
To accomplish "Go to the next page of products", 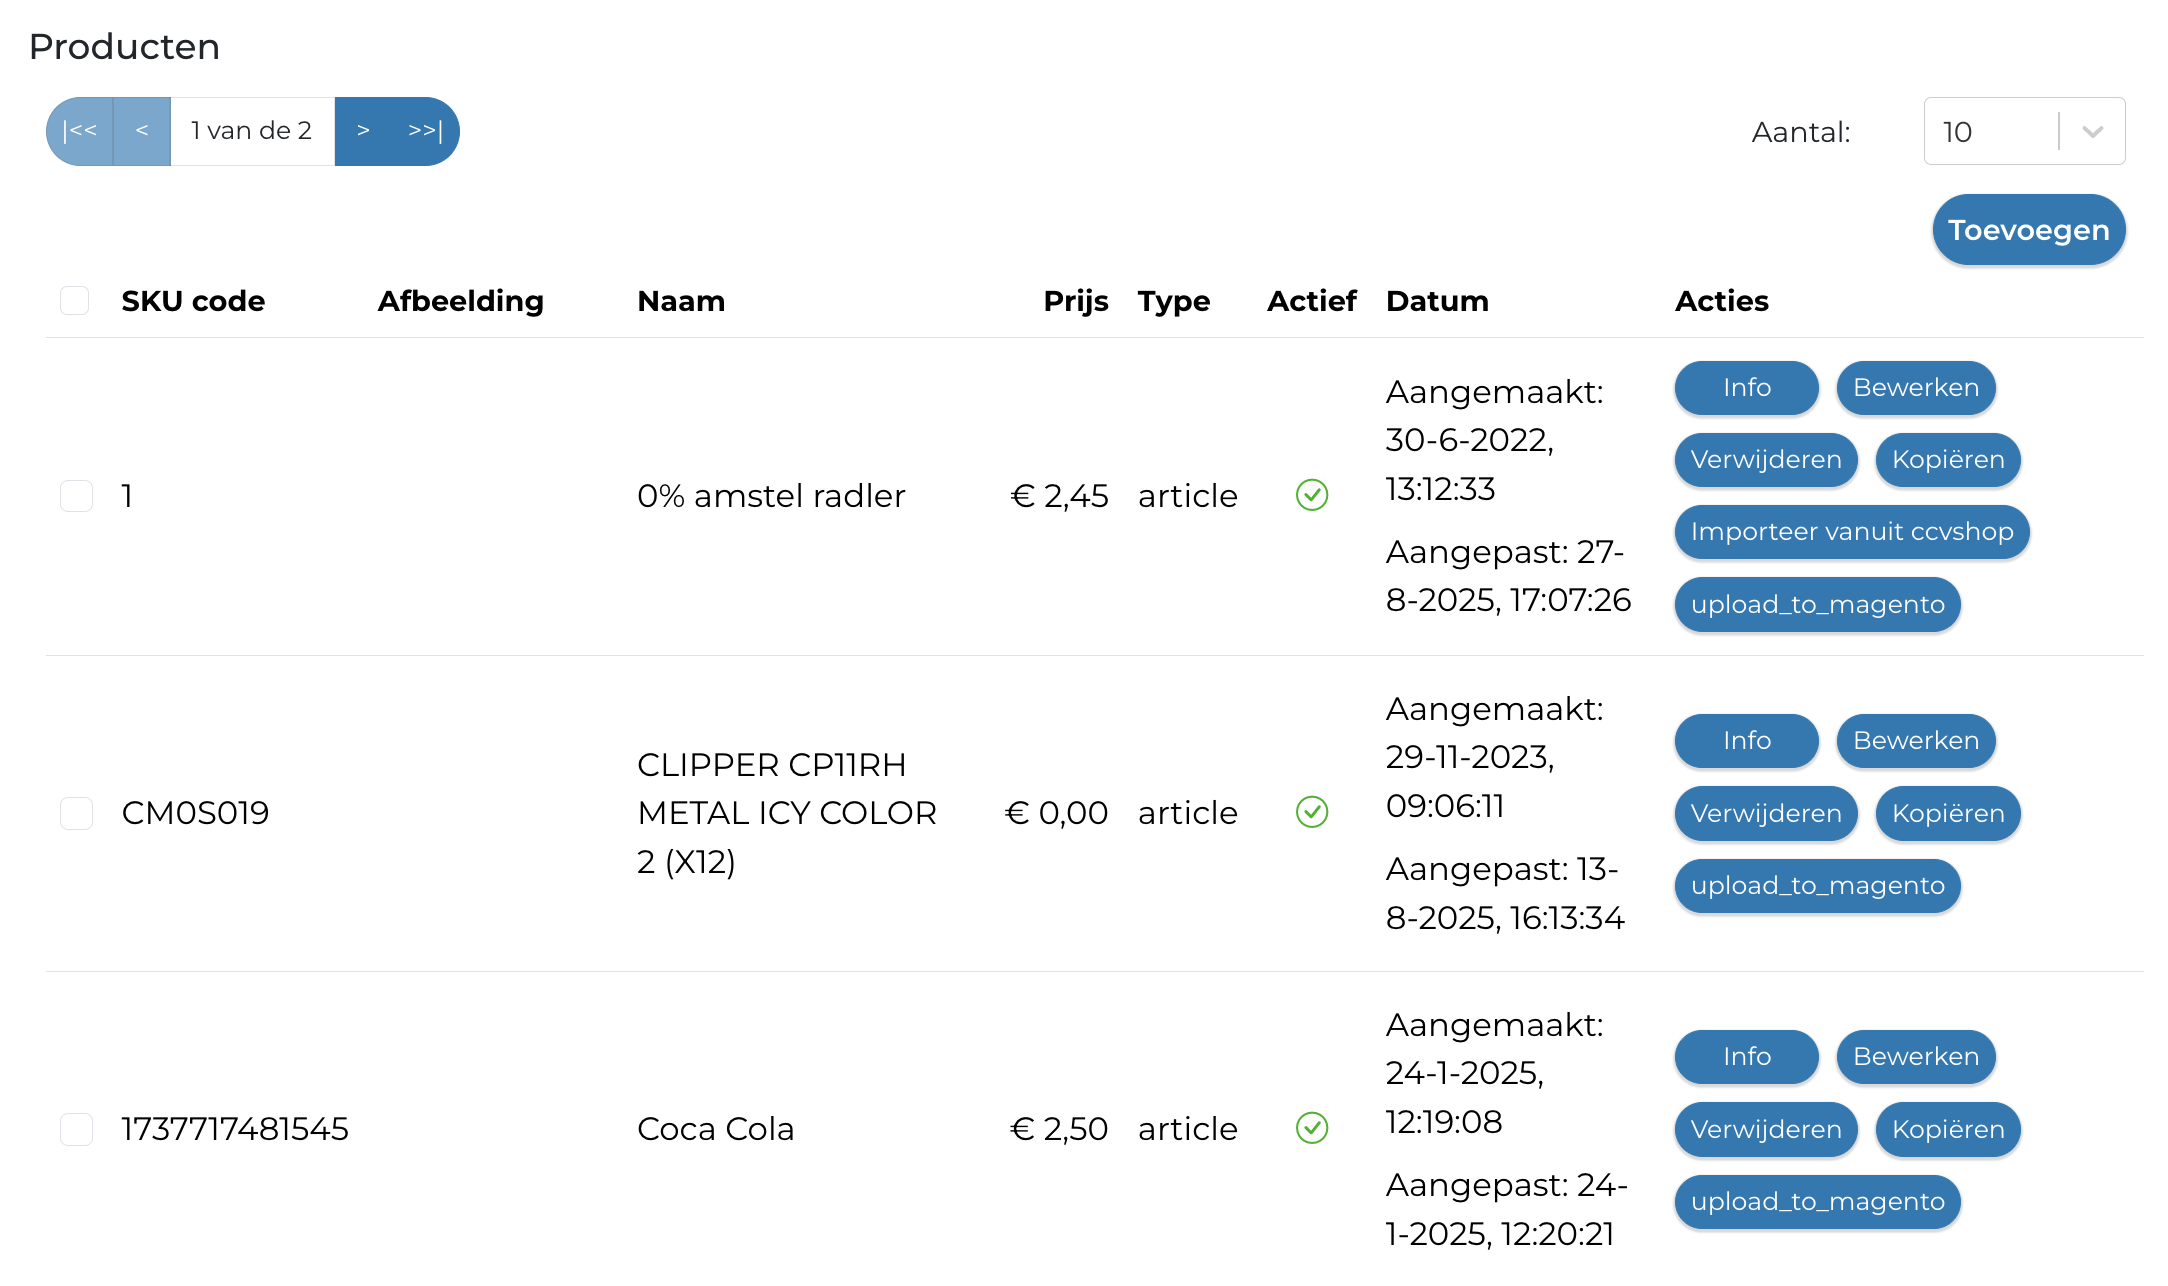I will pos(364,130).
